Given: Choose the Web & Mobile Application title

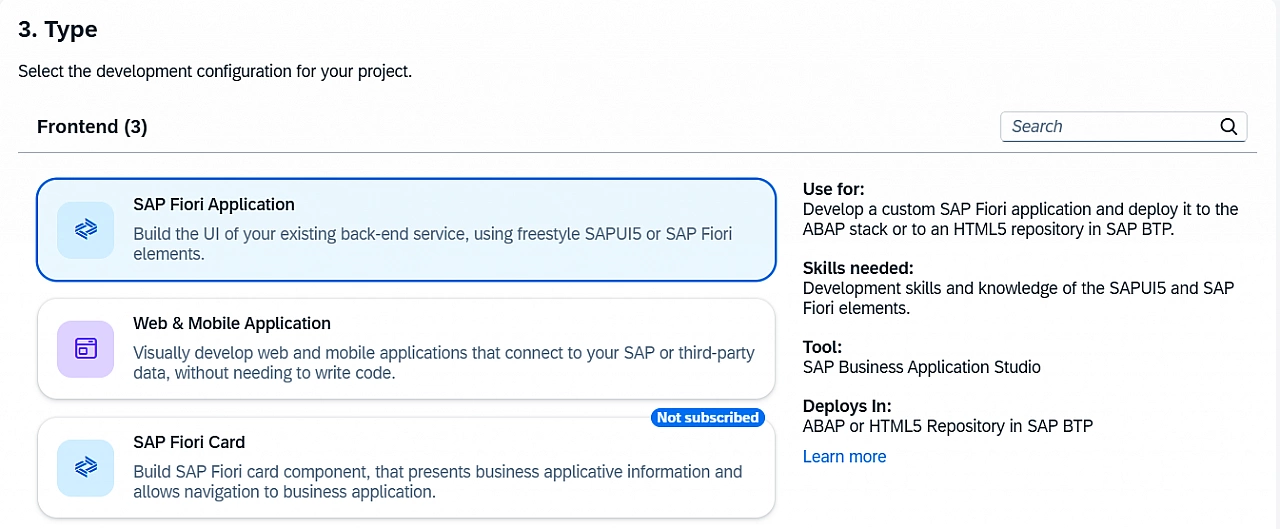Looking at the screenshot, I should (x=232, y=324).
